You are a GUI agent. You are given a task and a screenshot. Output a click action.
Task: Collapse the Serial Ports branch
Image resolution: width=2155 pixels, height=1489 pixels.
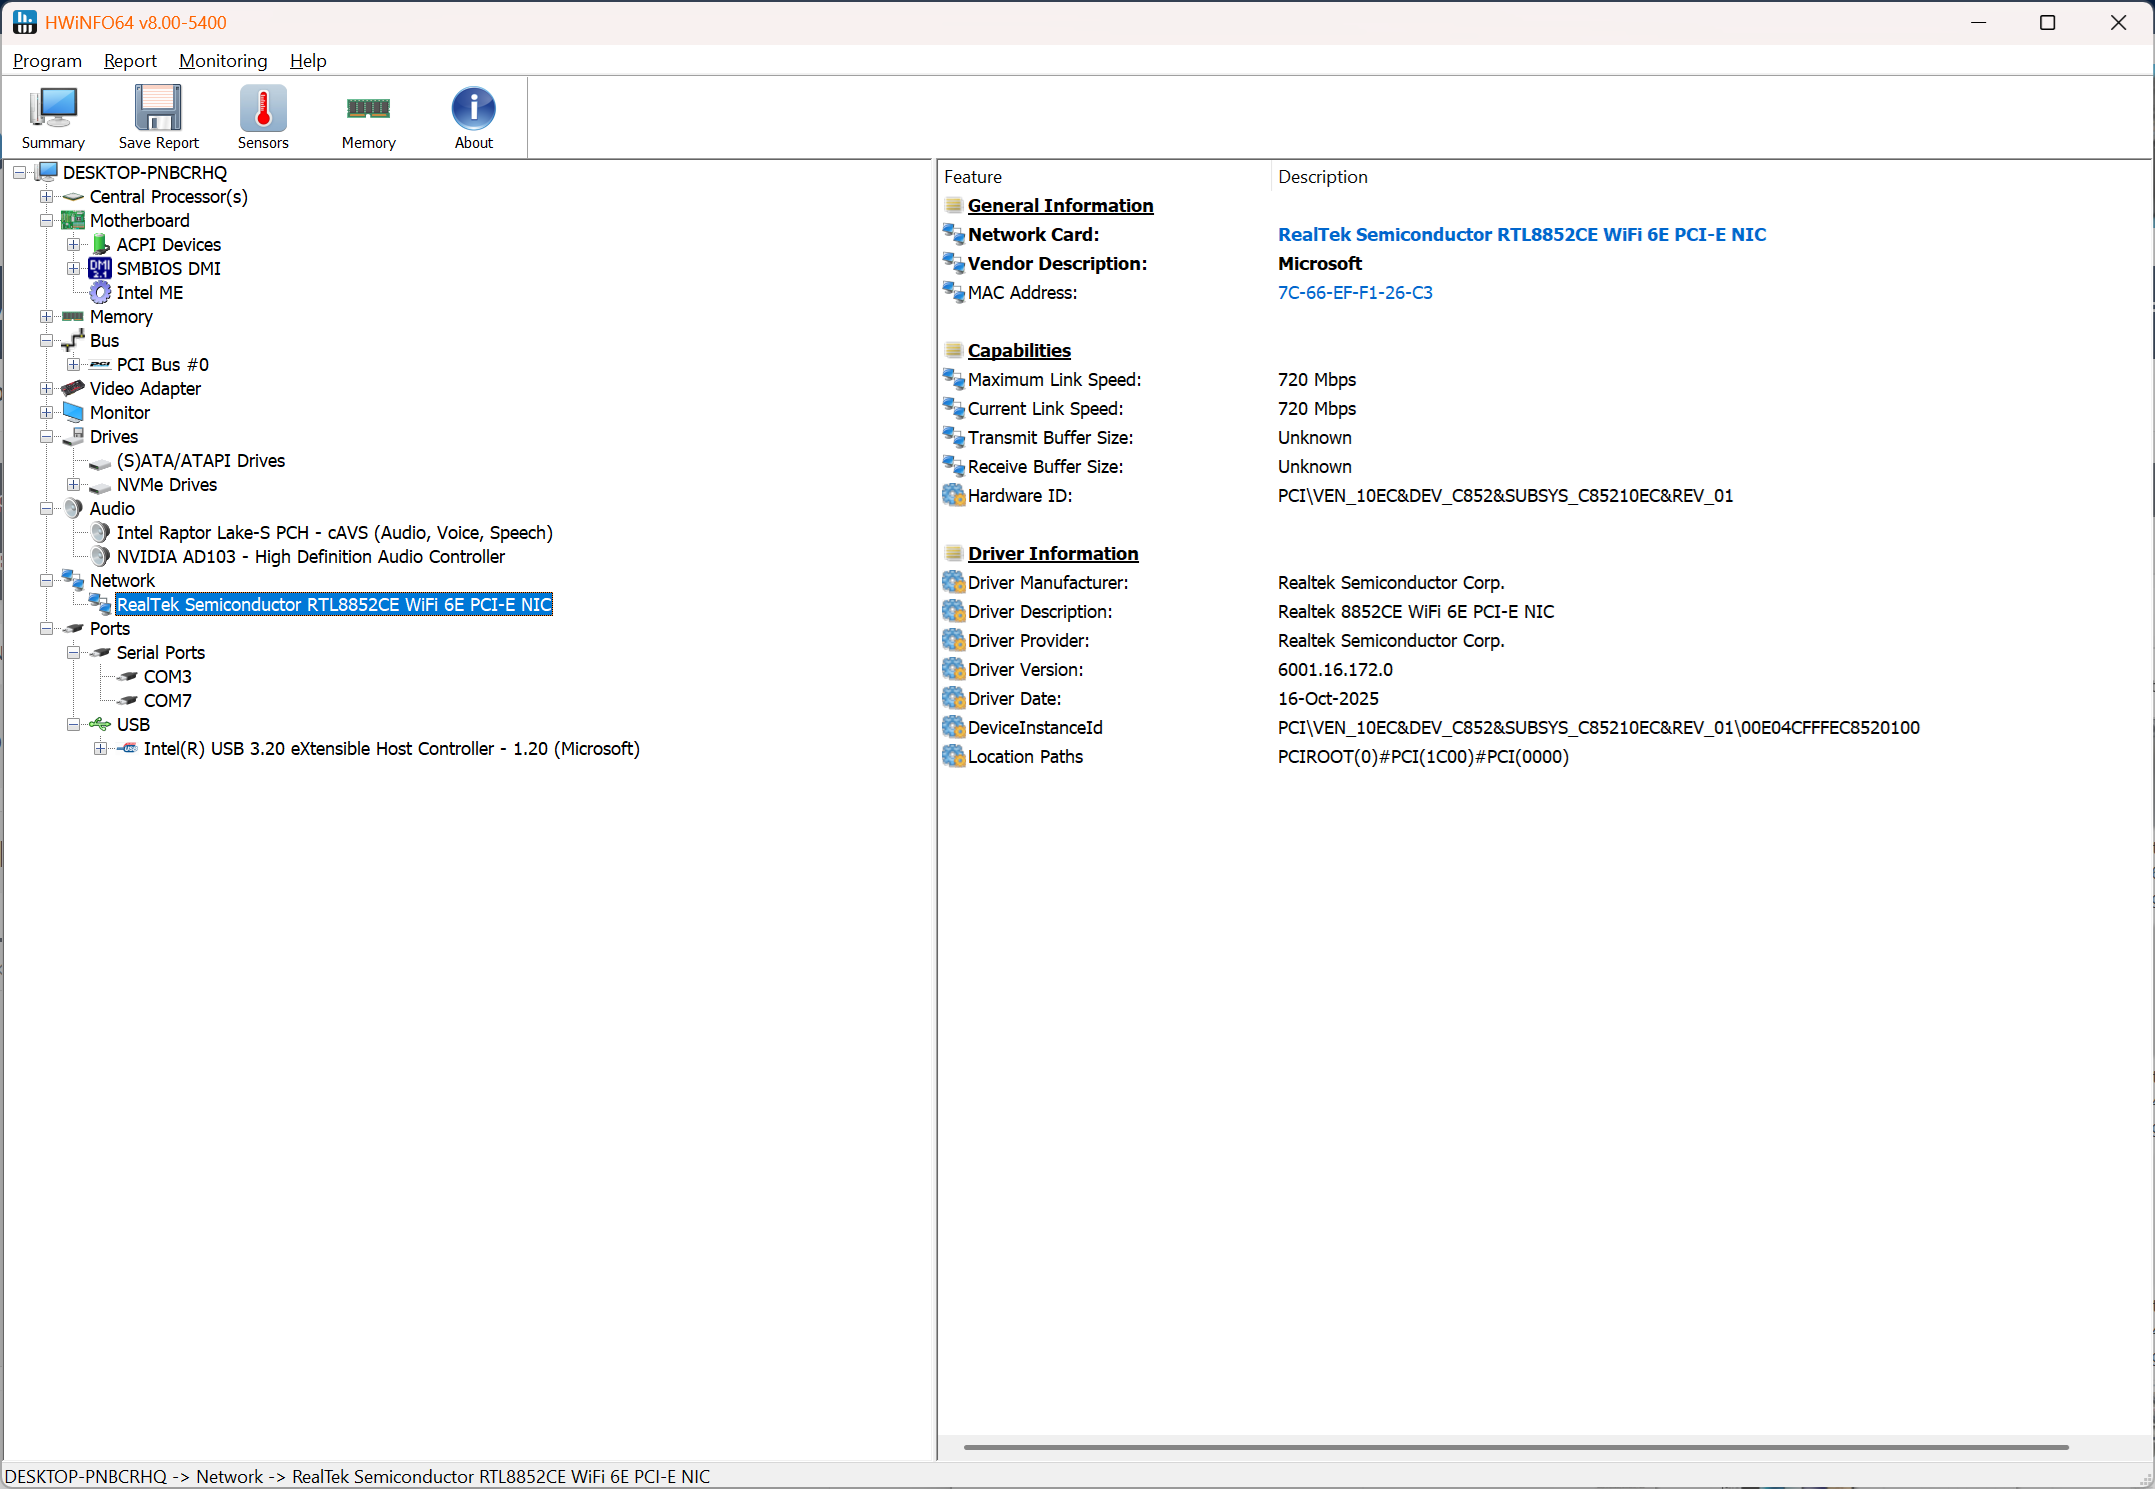[x=73, y=652]
